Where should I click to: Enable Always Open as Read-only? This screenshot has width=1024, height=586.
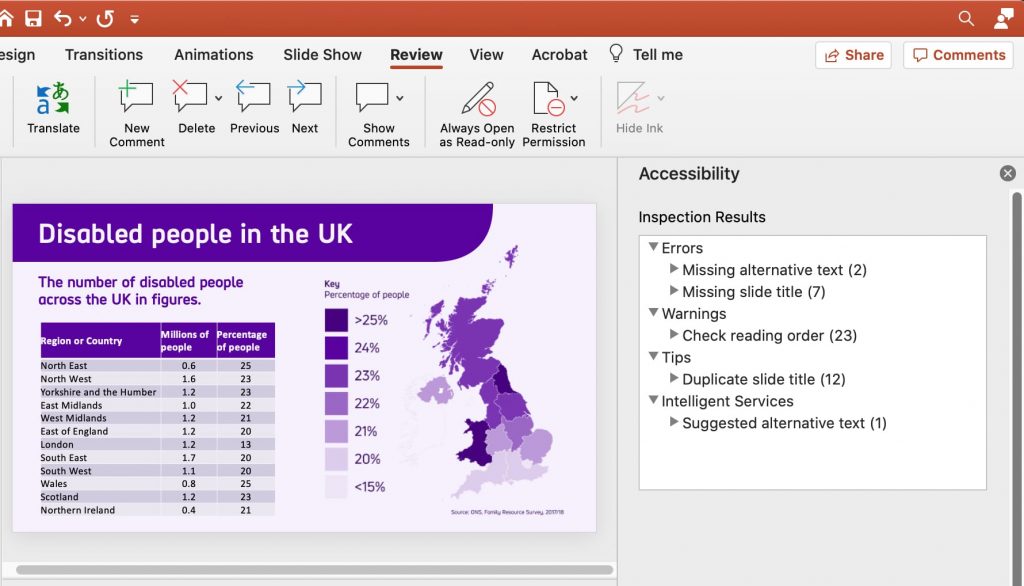click(x=477, y=100)
